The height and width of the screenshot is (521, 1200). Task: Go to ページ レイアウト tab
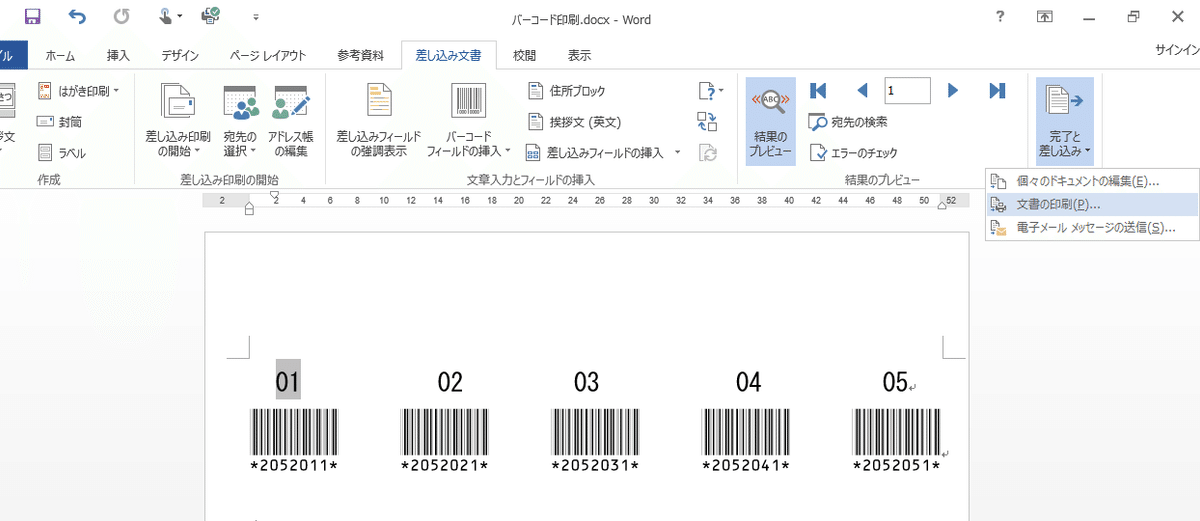coord(268,56)
